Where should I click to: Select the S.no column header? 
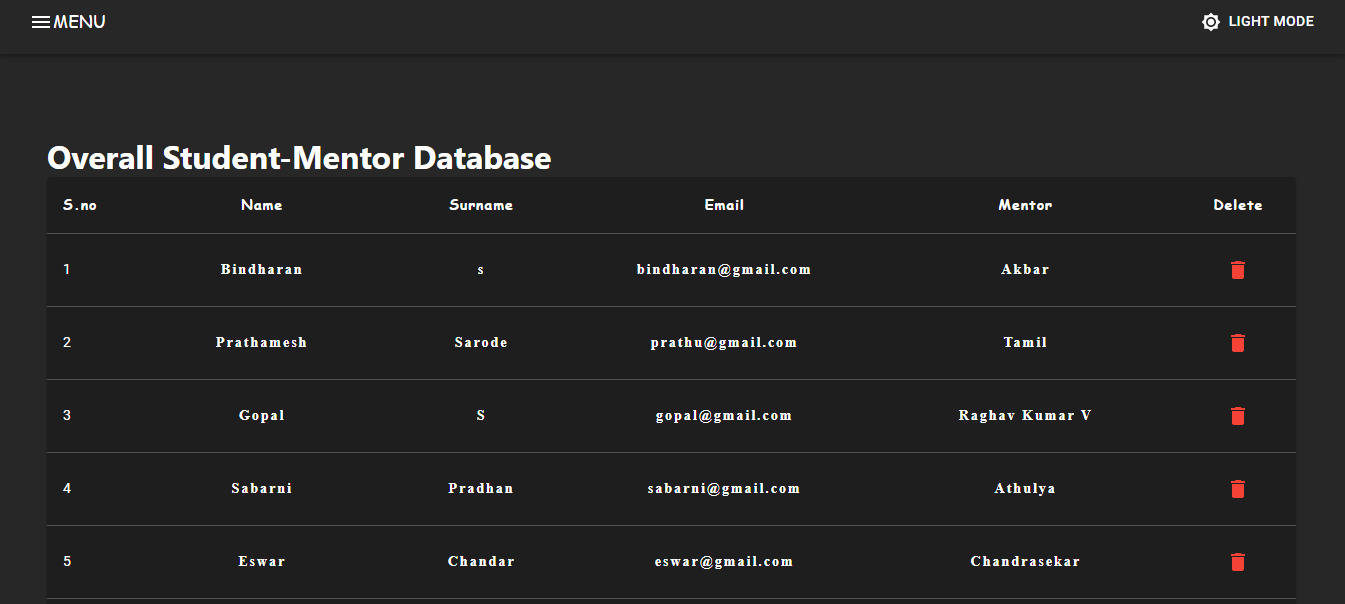click(80, 205)
